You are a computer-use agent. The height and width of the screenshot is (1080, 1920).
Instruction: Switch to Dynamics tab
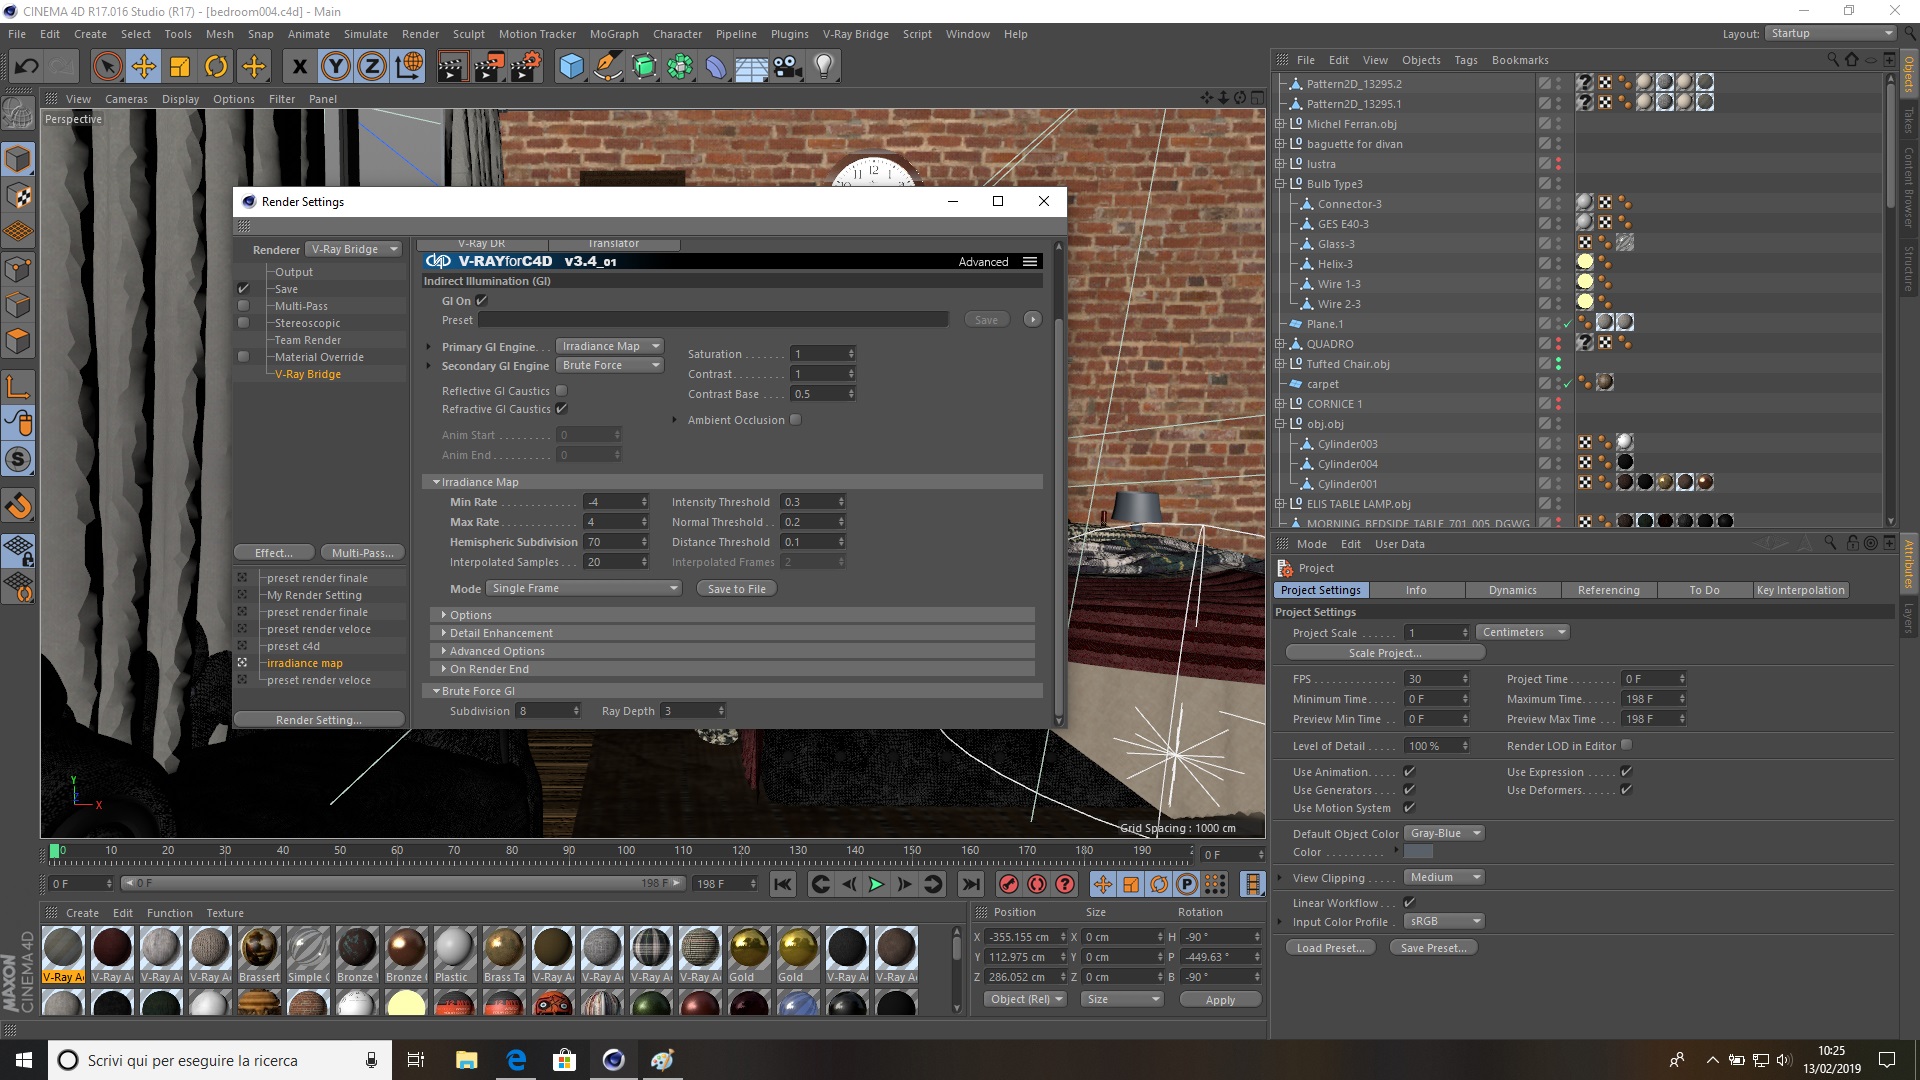(1512, 590)
